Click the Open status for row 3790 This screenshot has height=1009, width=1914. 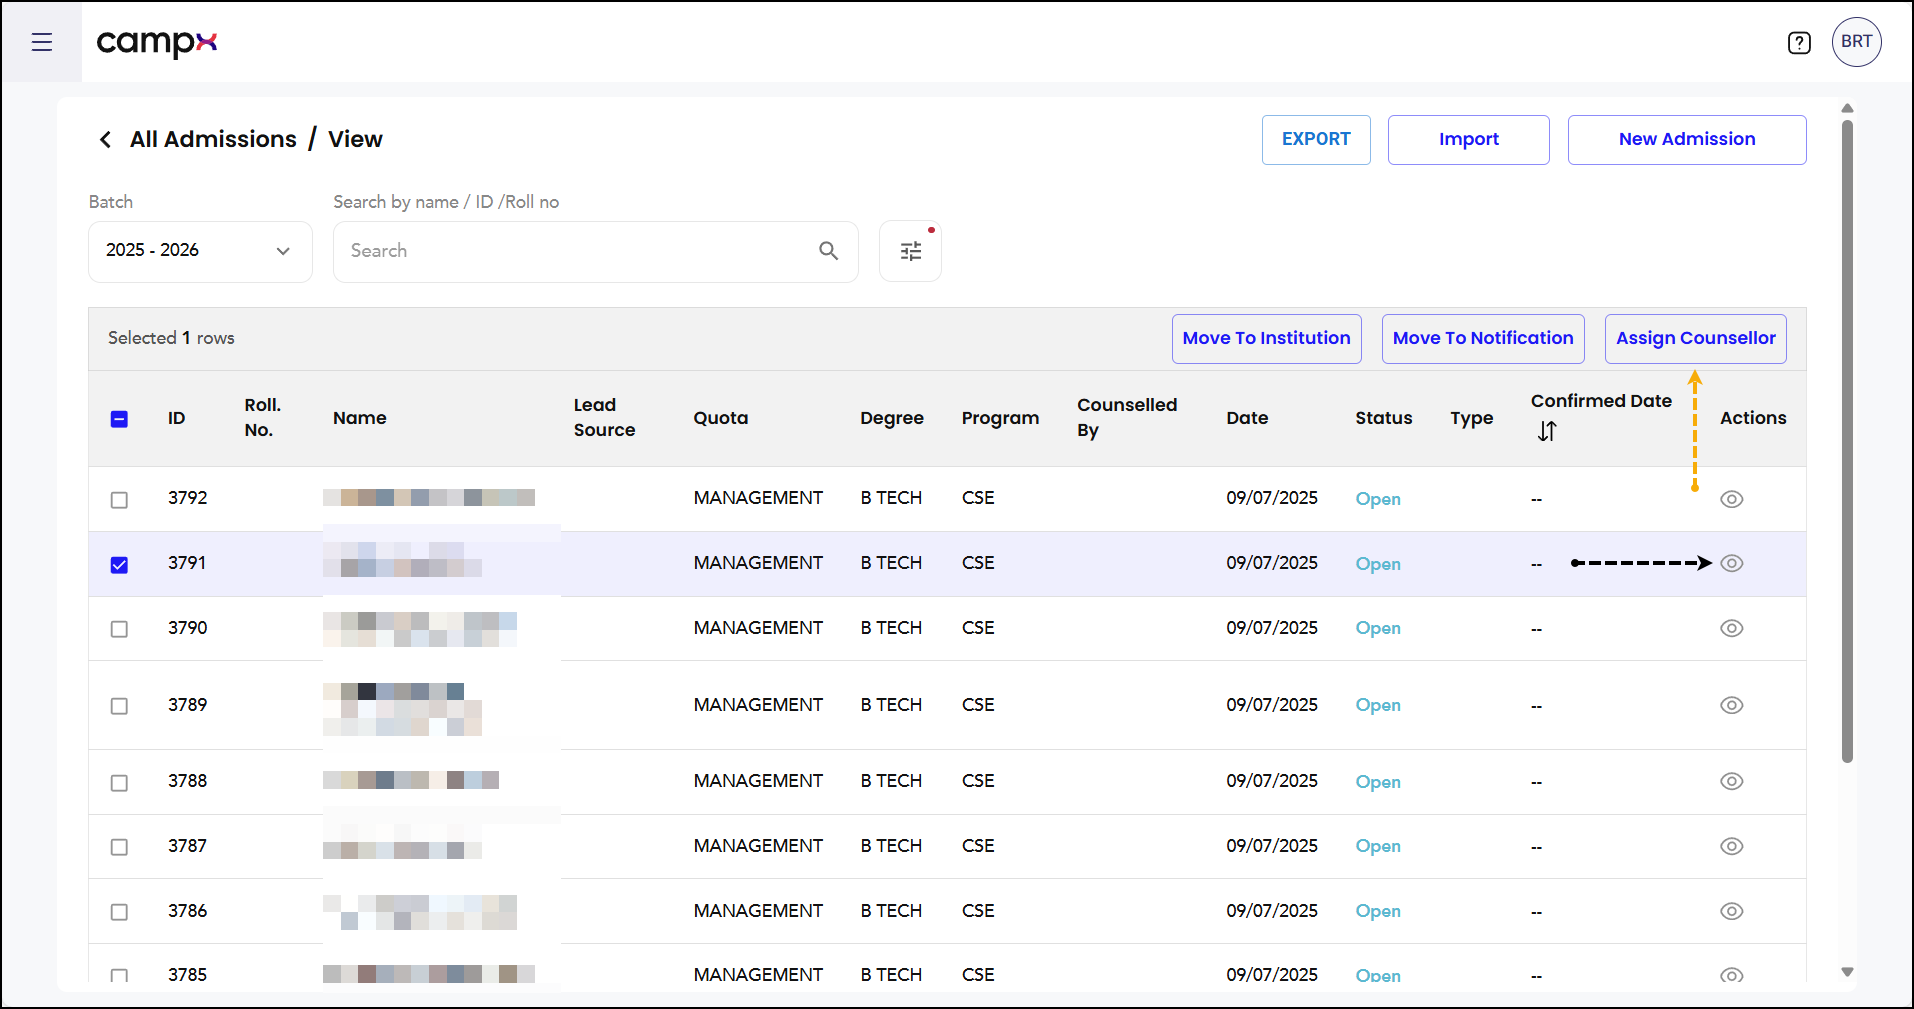coord(1378,628)
